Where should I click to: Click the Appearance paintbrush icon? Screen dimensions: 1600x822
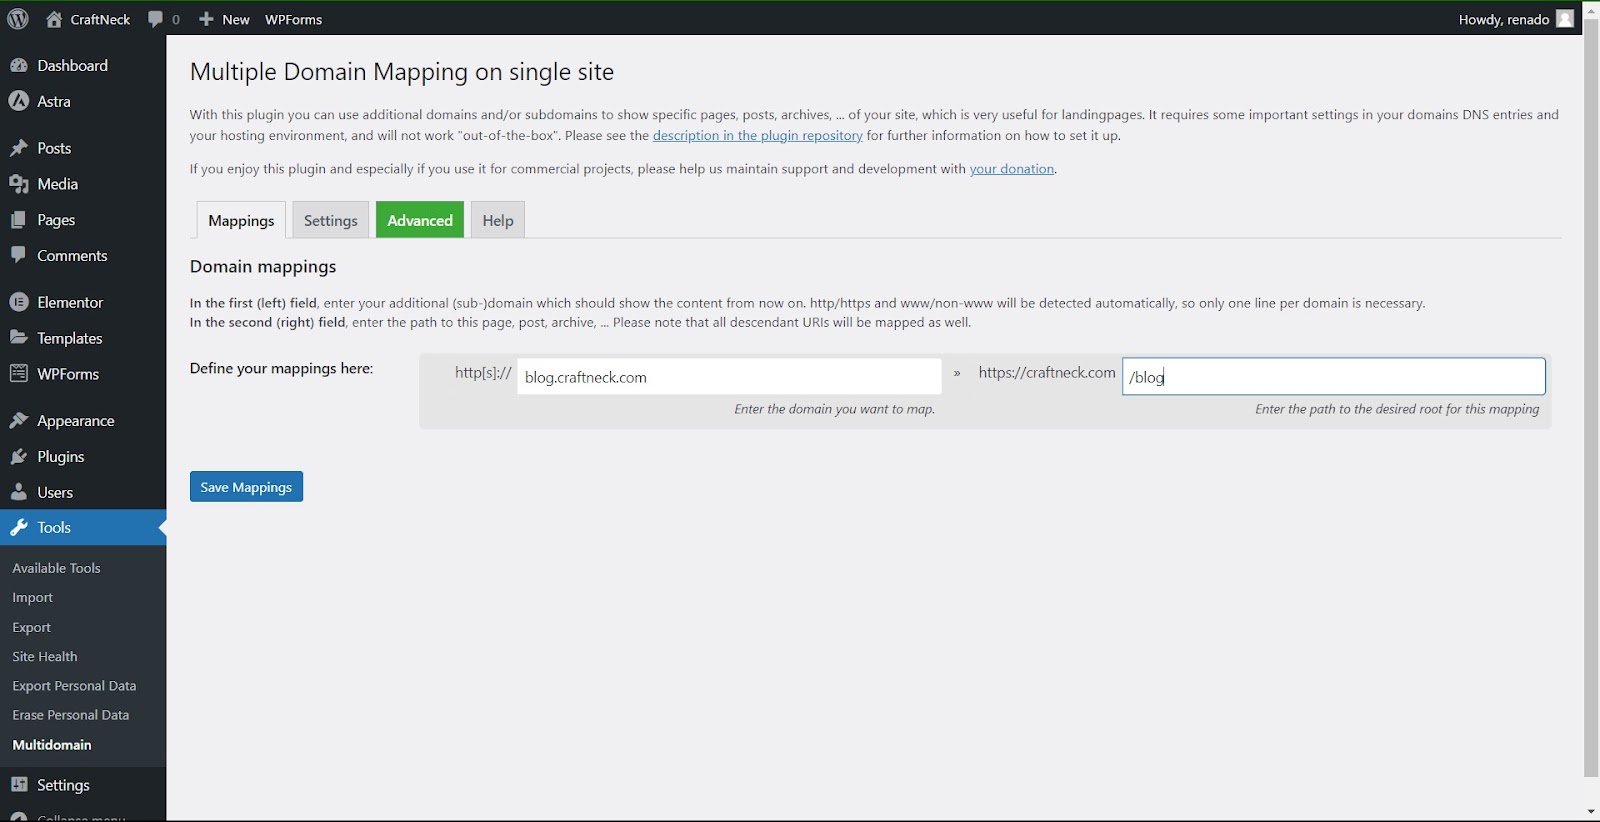point(19,421)
